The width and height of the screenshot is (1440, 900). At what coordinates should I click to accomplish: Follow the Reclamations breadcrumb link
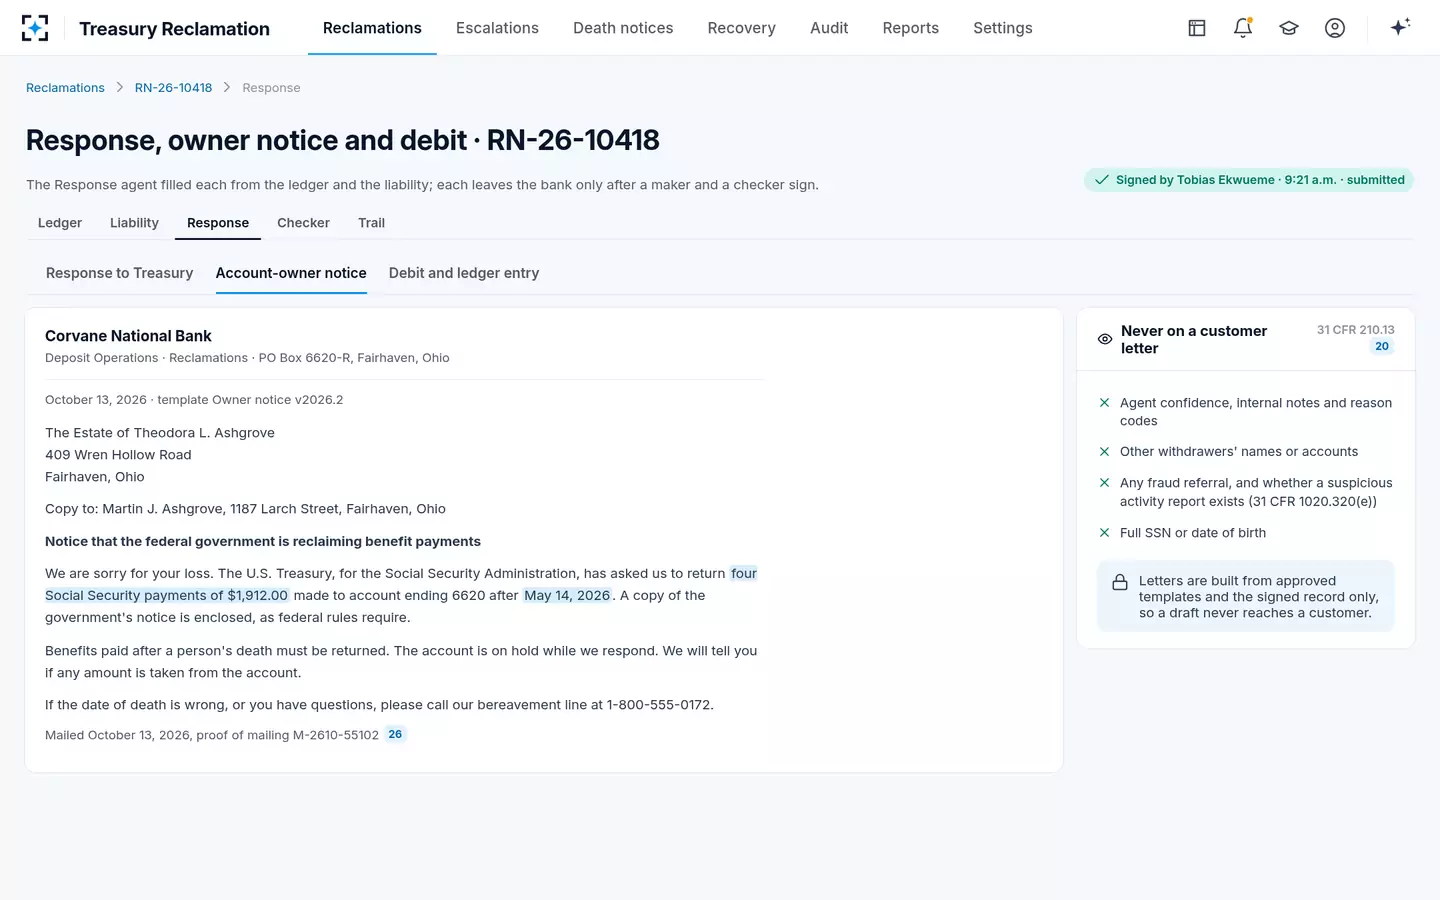65,88
